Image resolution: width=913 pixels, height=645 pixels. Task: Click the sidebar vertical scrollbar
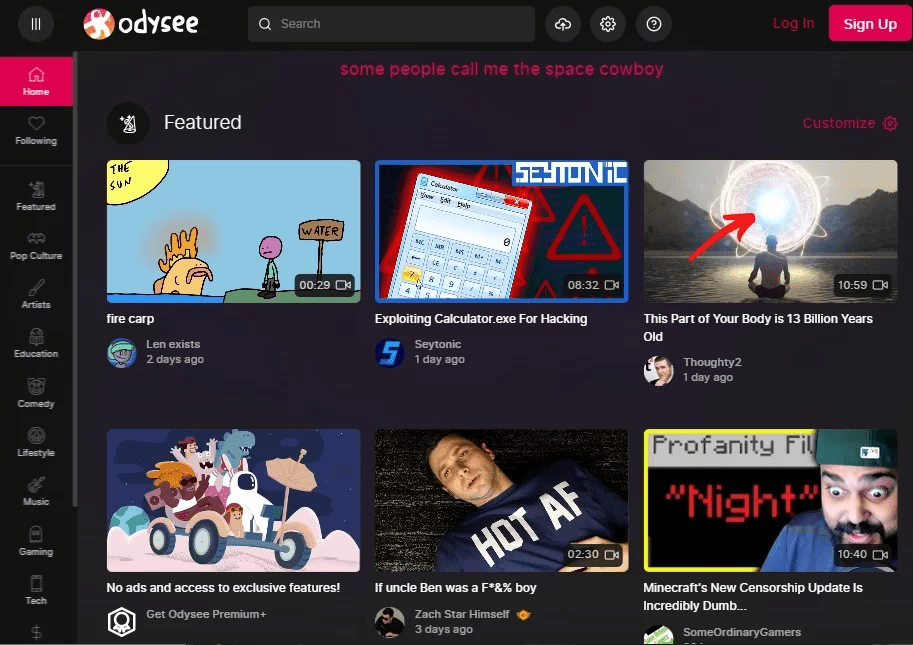(75, 279)
